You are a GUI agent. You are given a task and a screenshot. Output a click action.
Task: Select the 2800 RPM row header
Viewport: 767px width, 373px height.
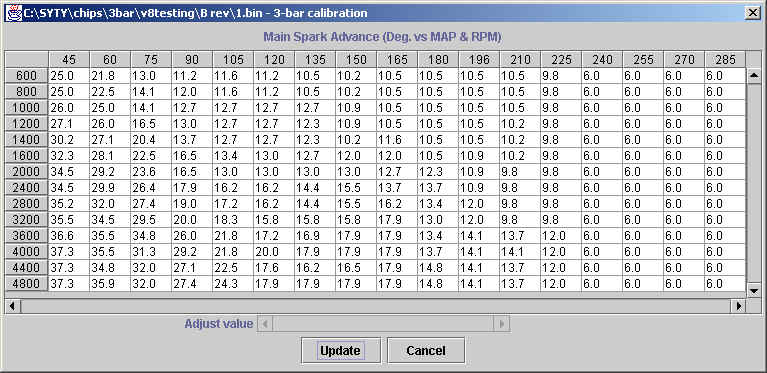click(26, 203)
